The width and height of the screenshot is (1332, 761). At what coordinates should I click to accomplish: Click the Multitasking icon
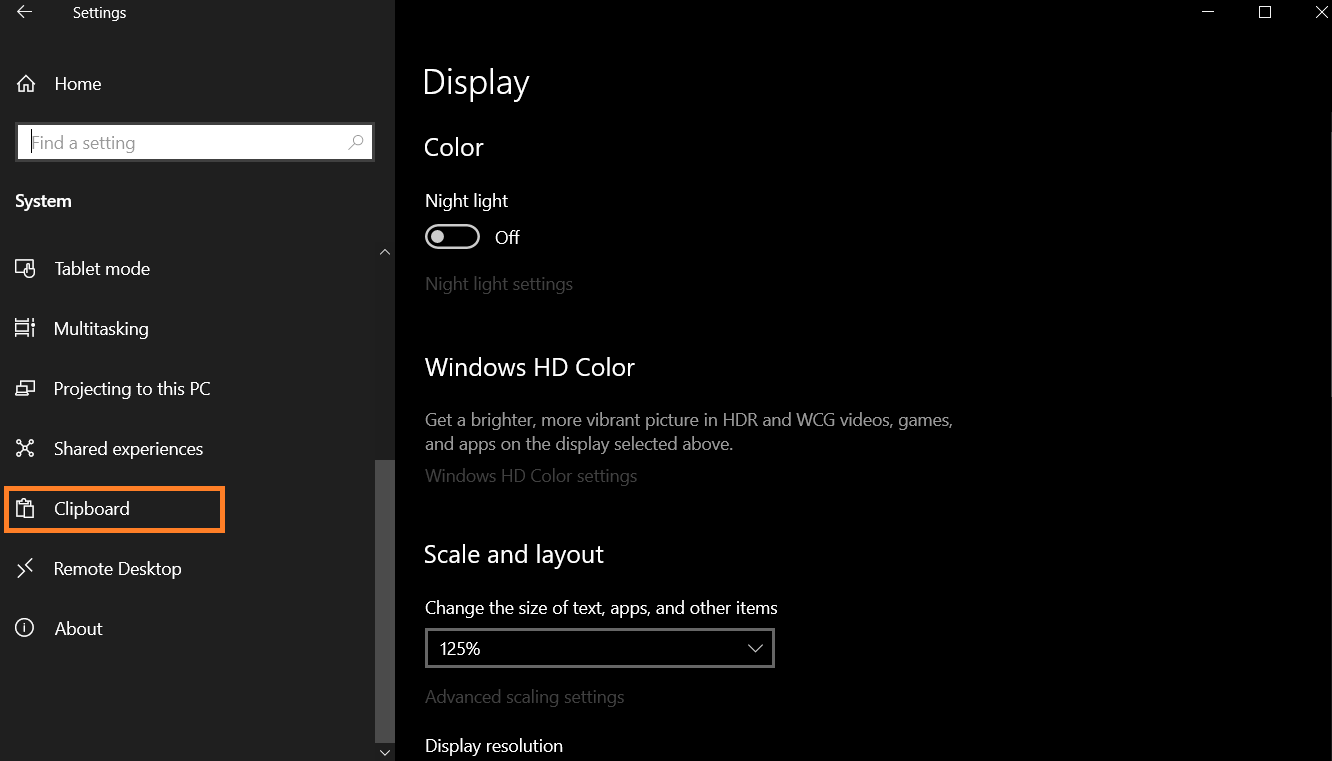pos(25,328)
